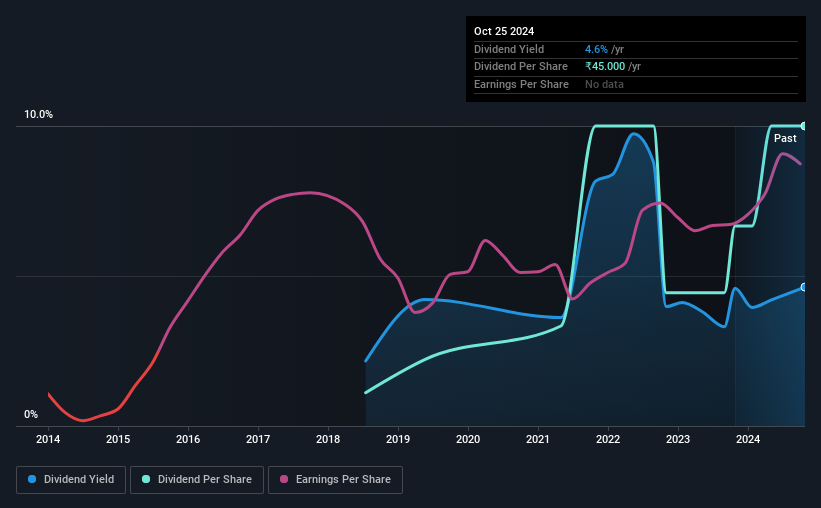Viewport: 821px width, 508px height.
Task: Toggle the Earnings Per Share legend button
Action: pyautogui.click(x=335, y=480)
